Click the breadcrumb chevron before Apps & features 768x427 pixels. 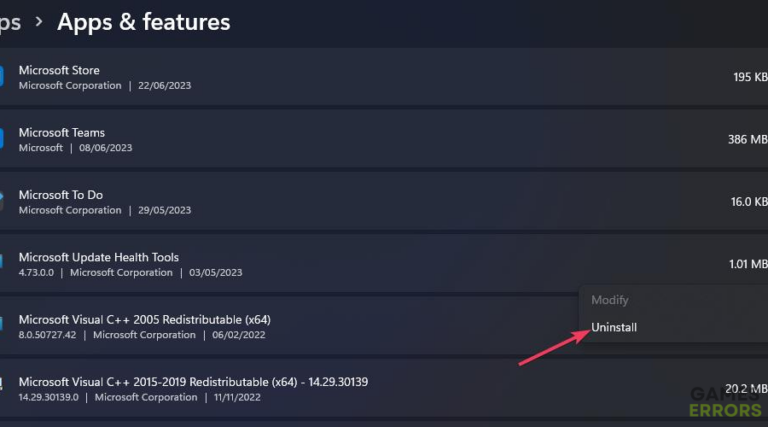click(x=39, y=22)
